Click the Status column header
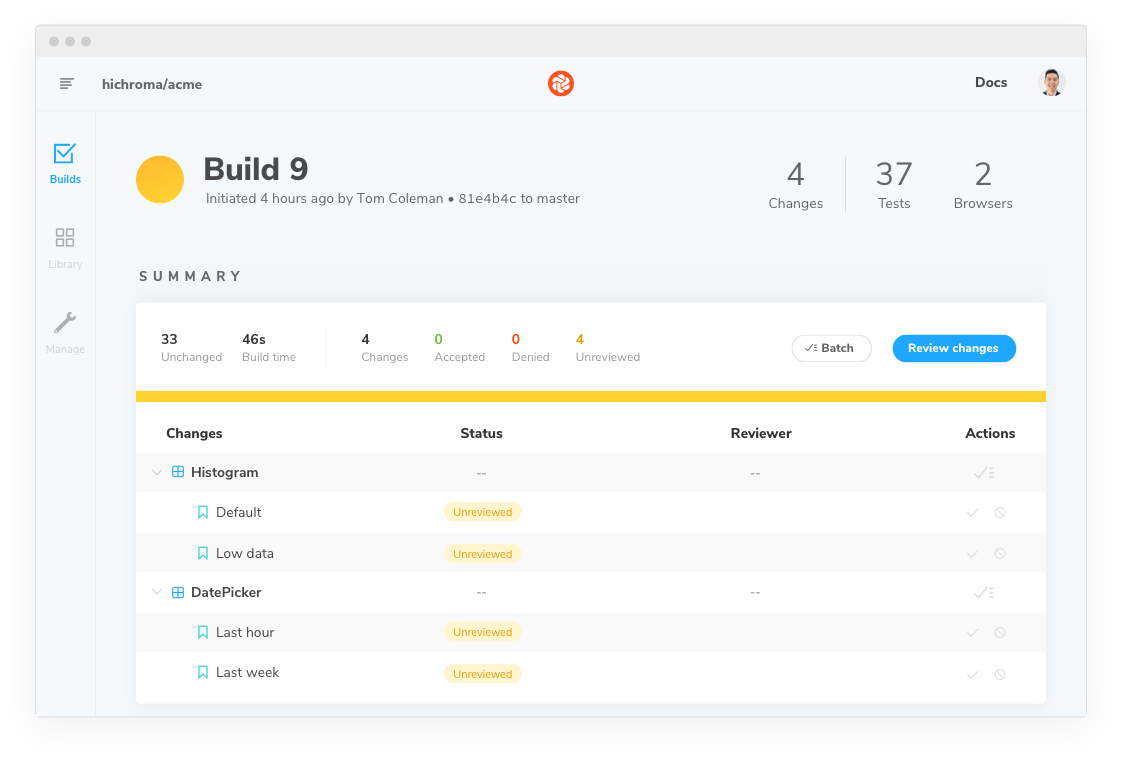The width and height of the screenshot is (1122, 762). point(481,434)
